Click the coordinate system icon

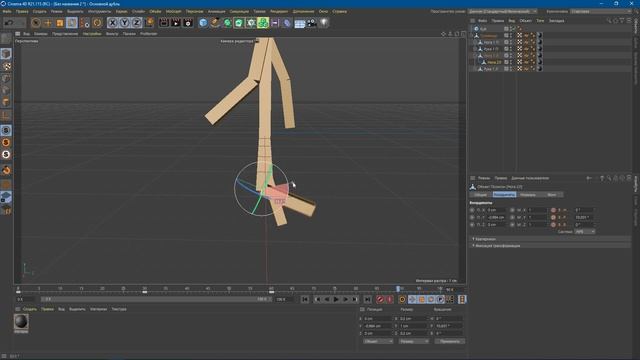click(149, 23)
